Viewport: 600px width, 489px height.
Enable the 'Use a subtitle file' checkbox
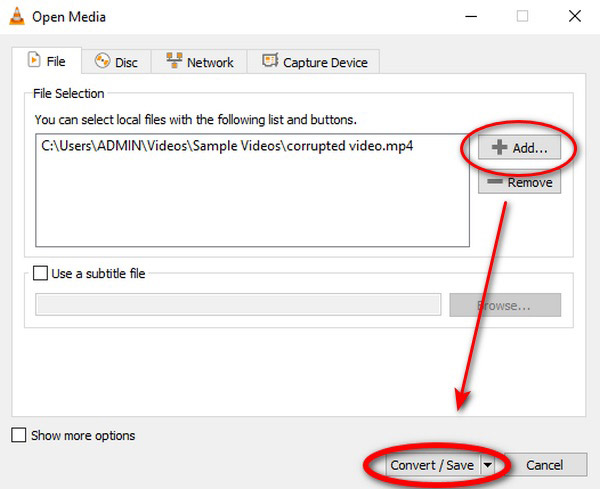click(x=40, y=273)
